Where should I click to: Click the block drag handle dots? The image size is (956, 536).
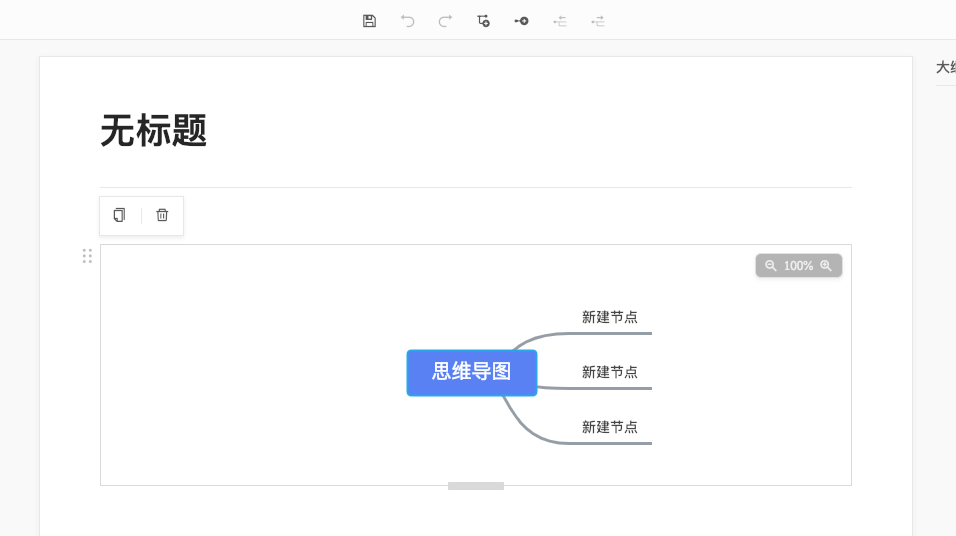click(x=87, y=256)
